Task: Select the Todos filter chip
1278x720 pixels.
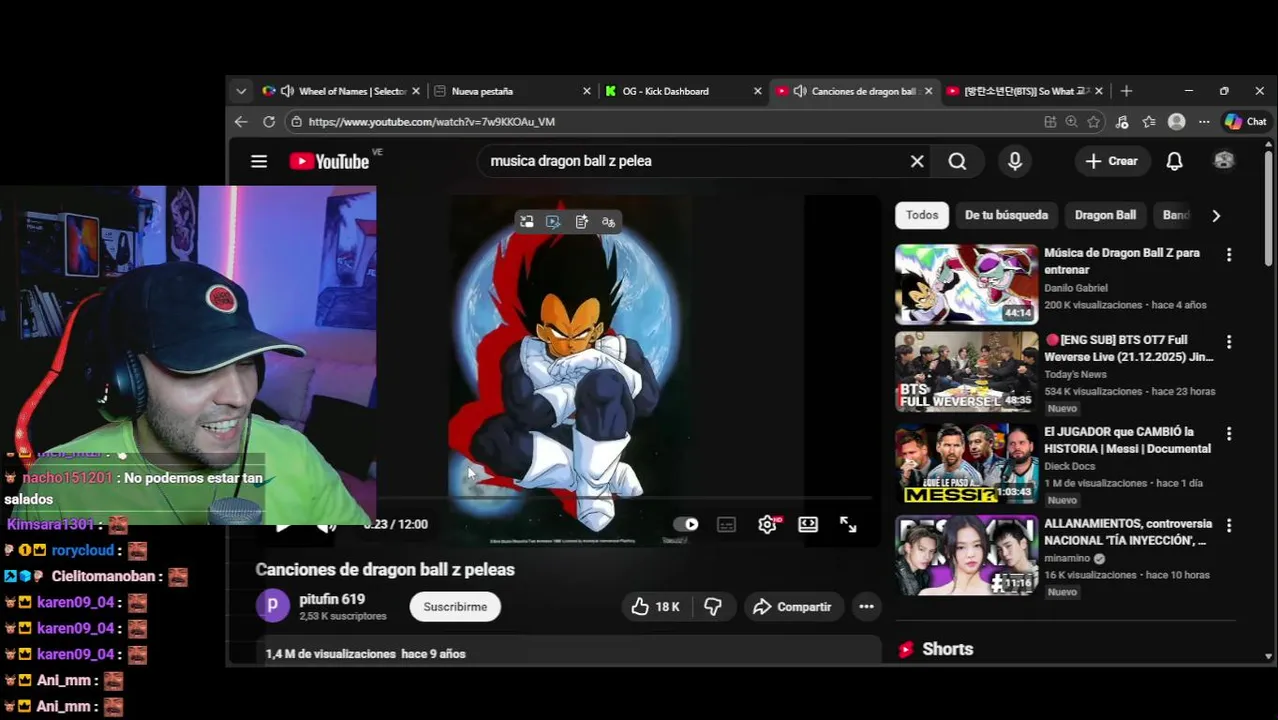Action: coord(922,215)
